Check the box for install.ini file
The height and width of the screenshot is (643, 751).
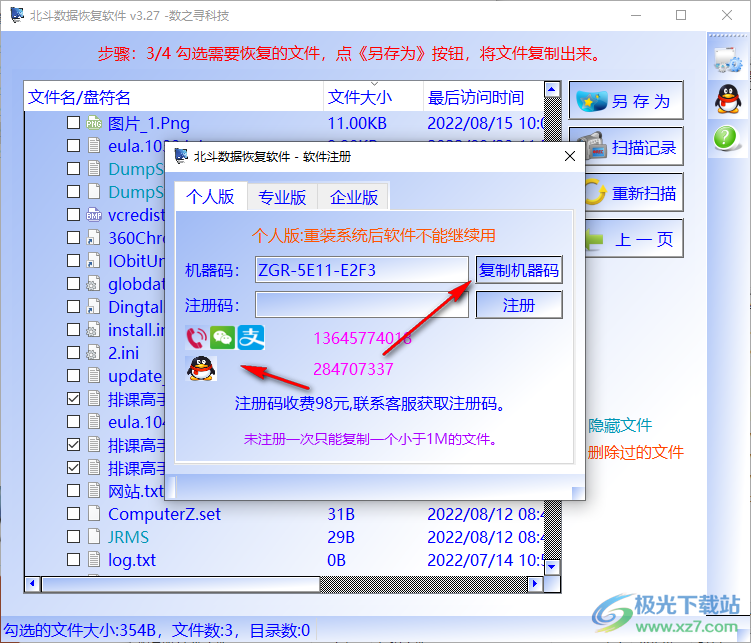tap(73, 330)
